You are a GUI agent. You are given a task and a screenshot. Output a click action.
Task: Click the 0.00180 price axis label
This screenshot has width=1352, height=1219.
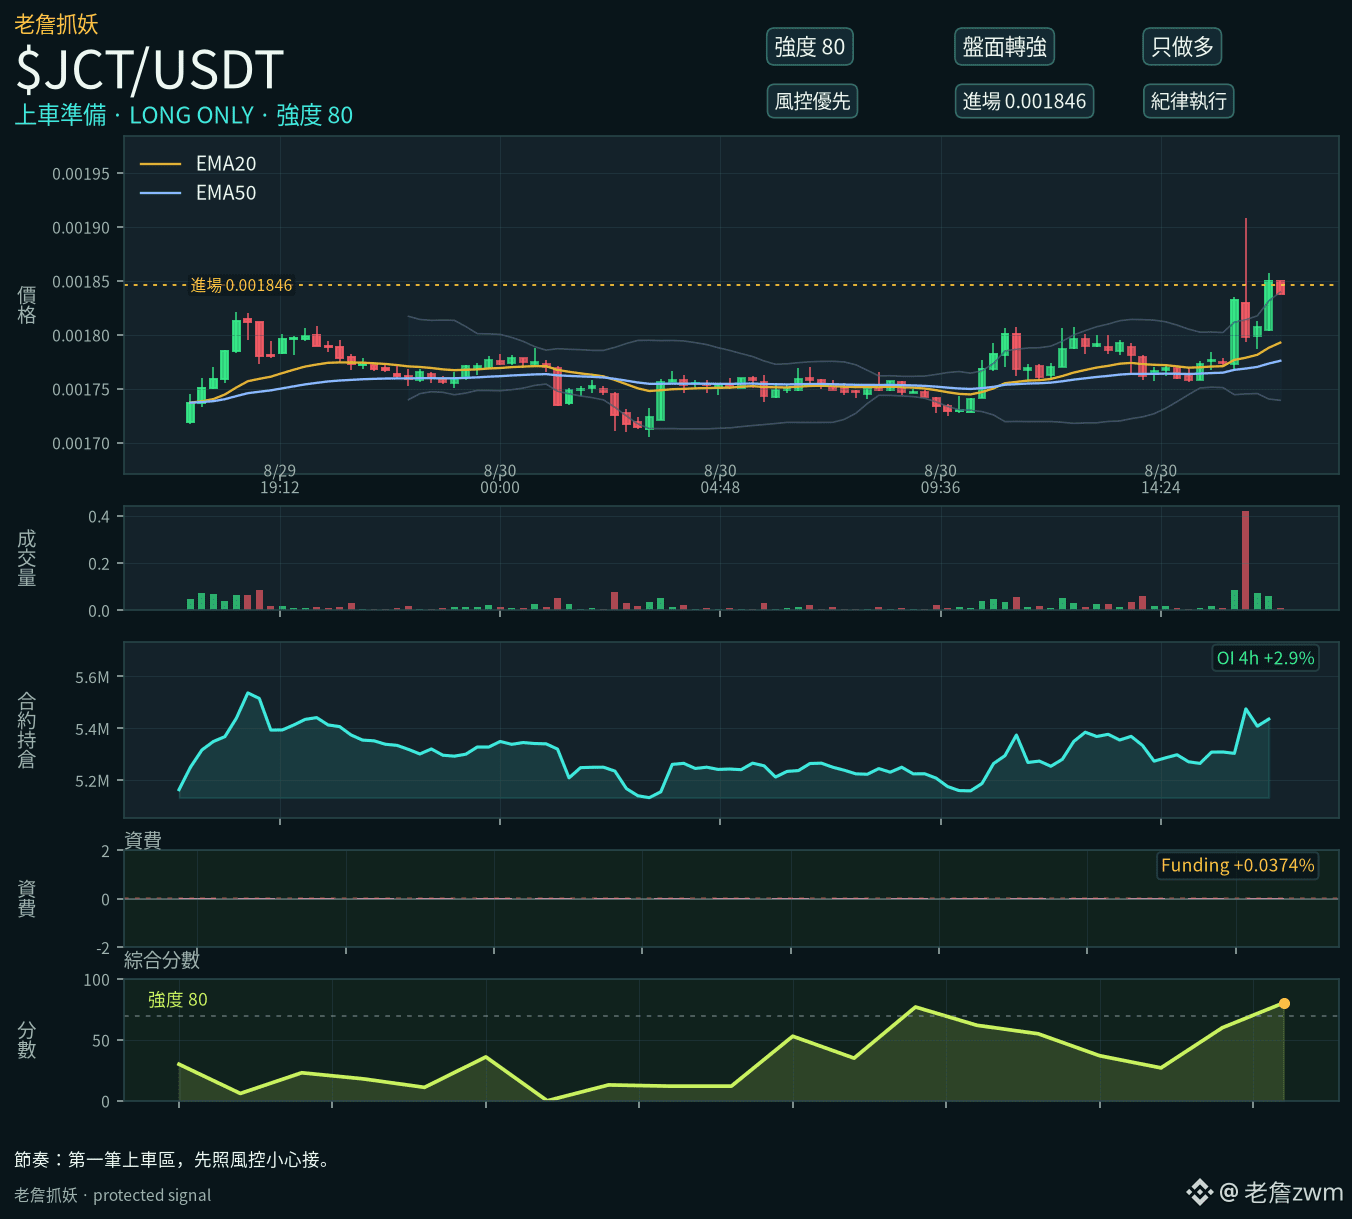[81, 336]
